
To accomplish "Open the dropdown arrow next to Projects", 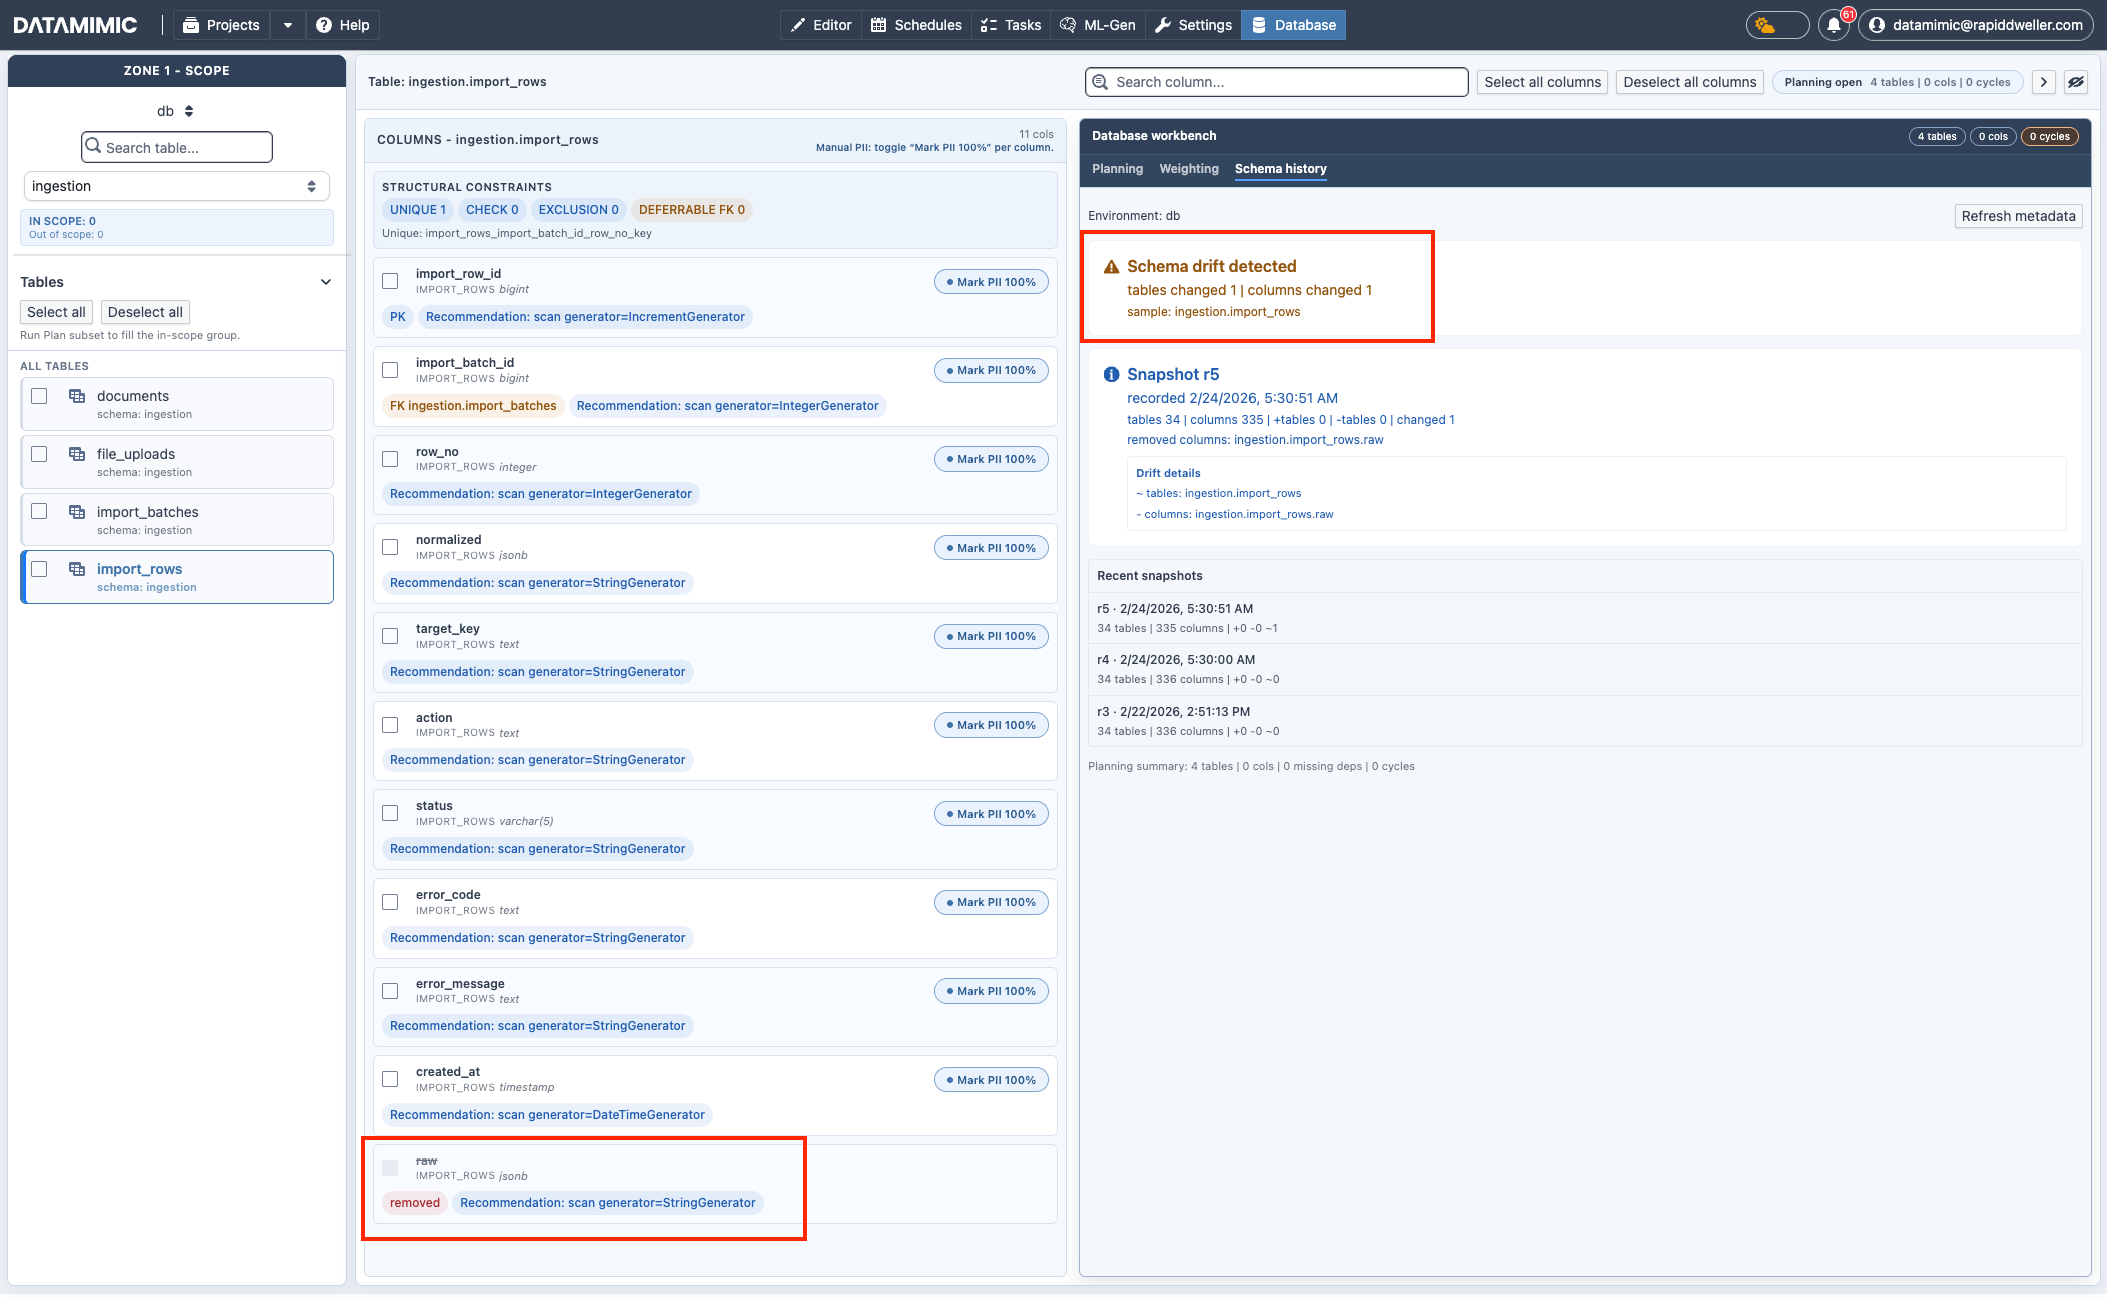I will point(288,24).
